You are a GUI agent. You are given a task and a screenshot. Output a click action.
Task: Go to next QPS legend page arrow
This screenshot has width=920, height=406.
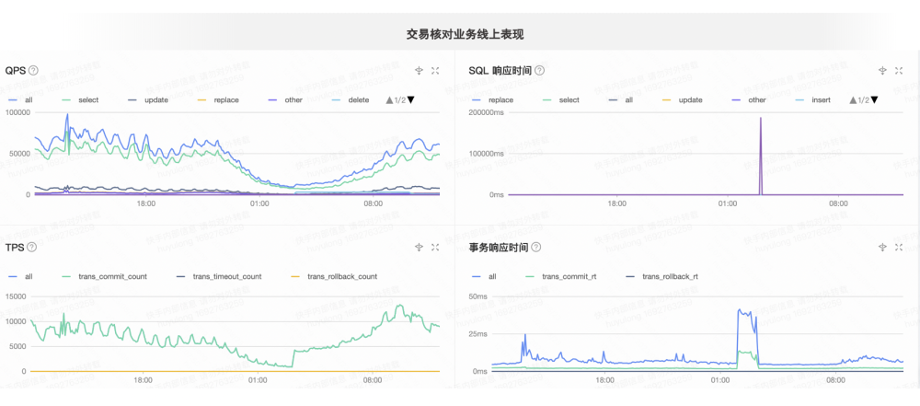[x=411, y=100]
